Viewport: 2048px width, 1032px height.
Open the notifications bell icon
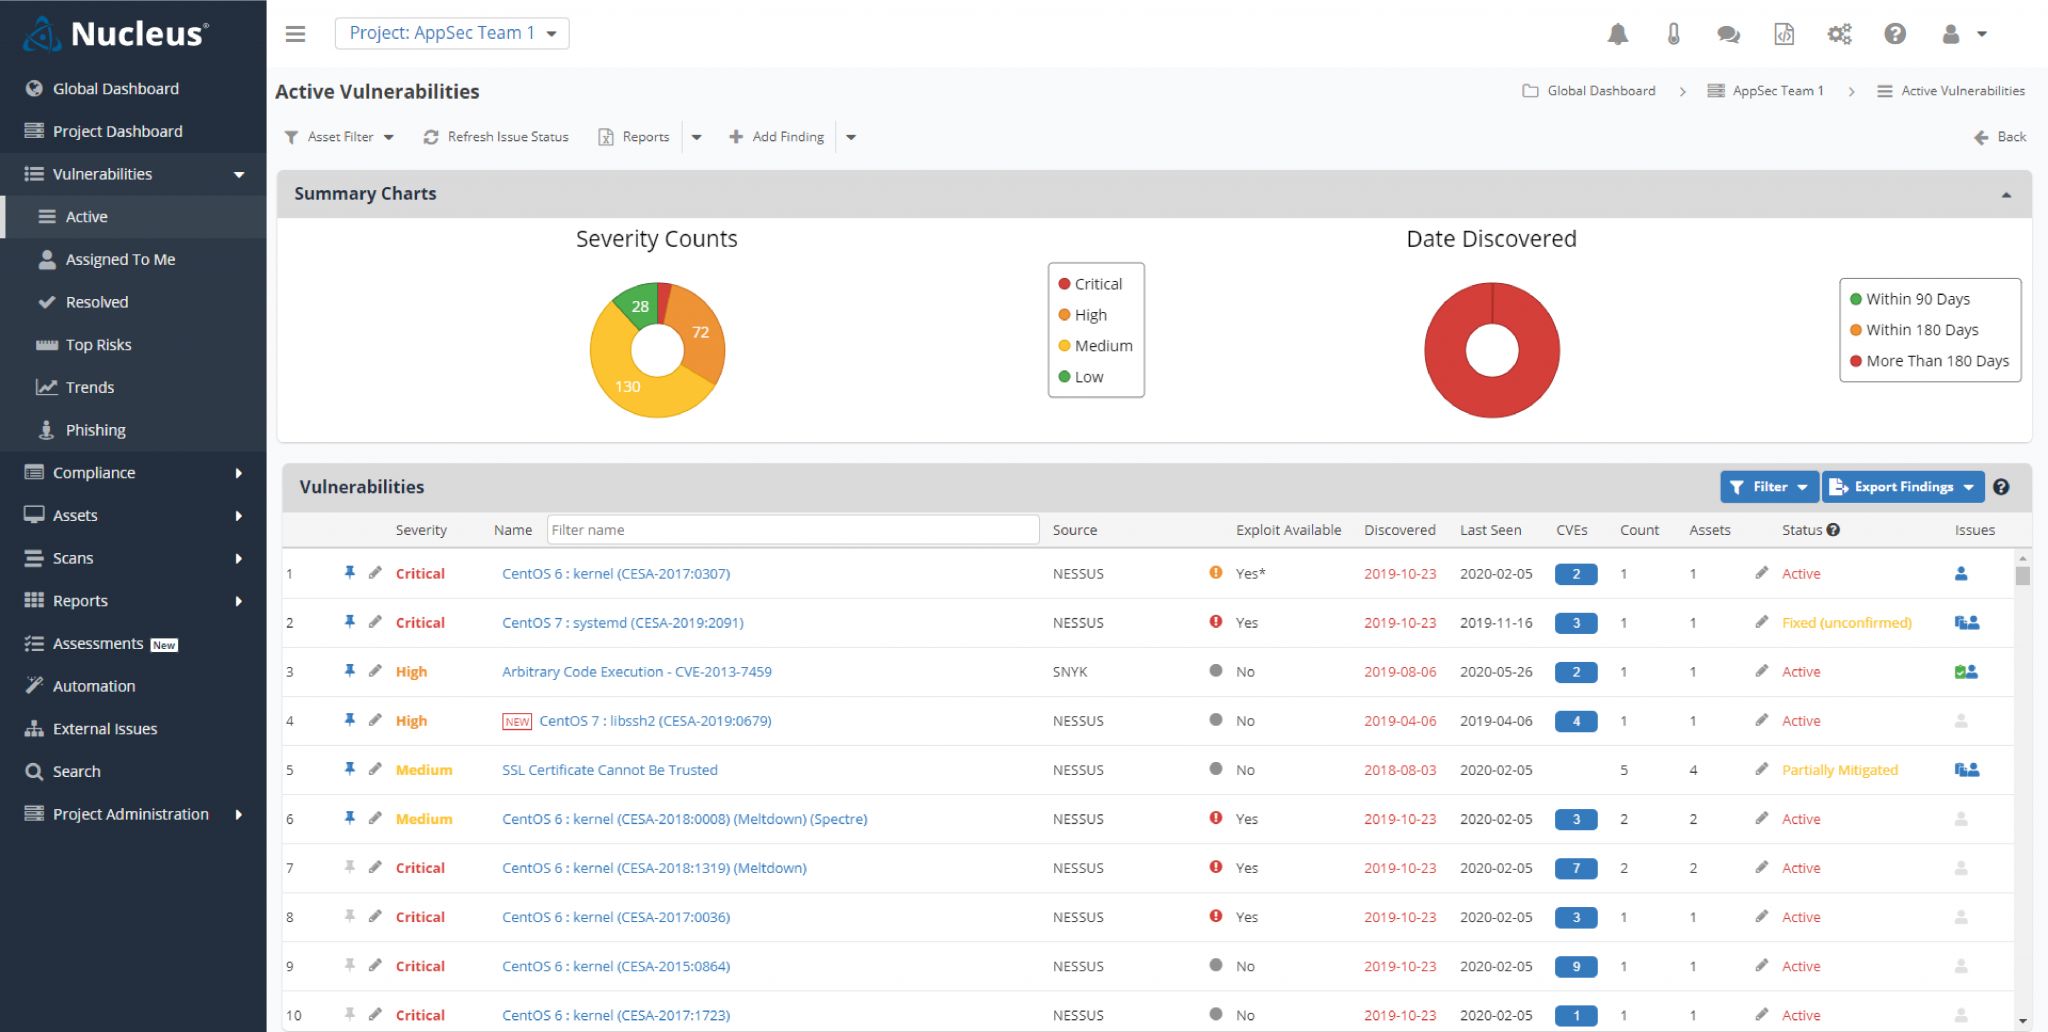pos(1618,33)
